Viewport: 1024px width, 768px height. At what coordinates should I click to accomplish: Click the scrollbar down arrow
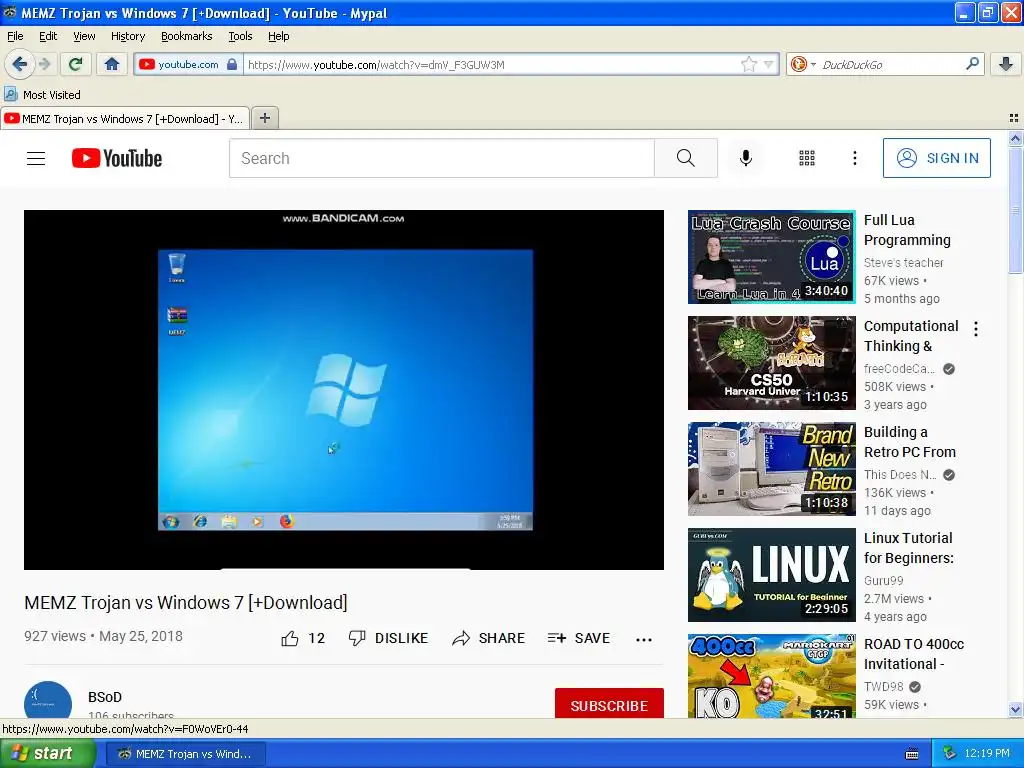coord(1015,710)
